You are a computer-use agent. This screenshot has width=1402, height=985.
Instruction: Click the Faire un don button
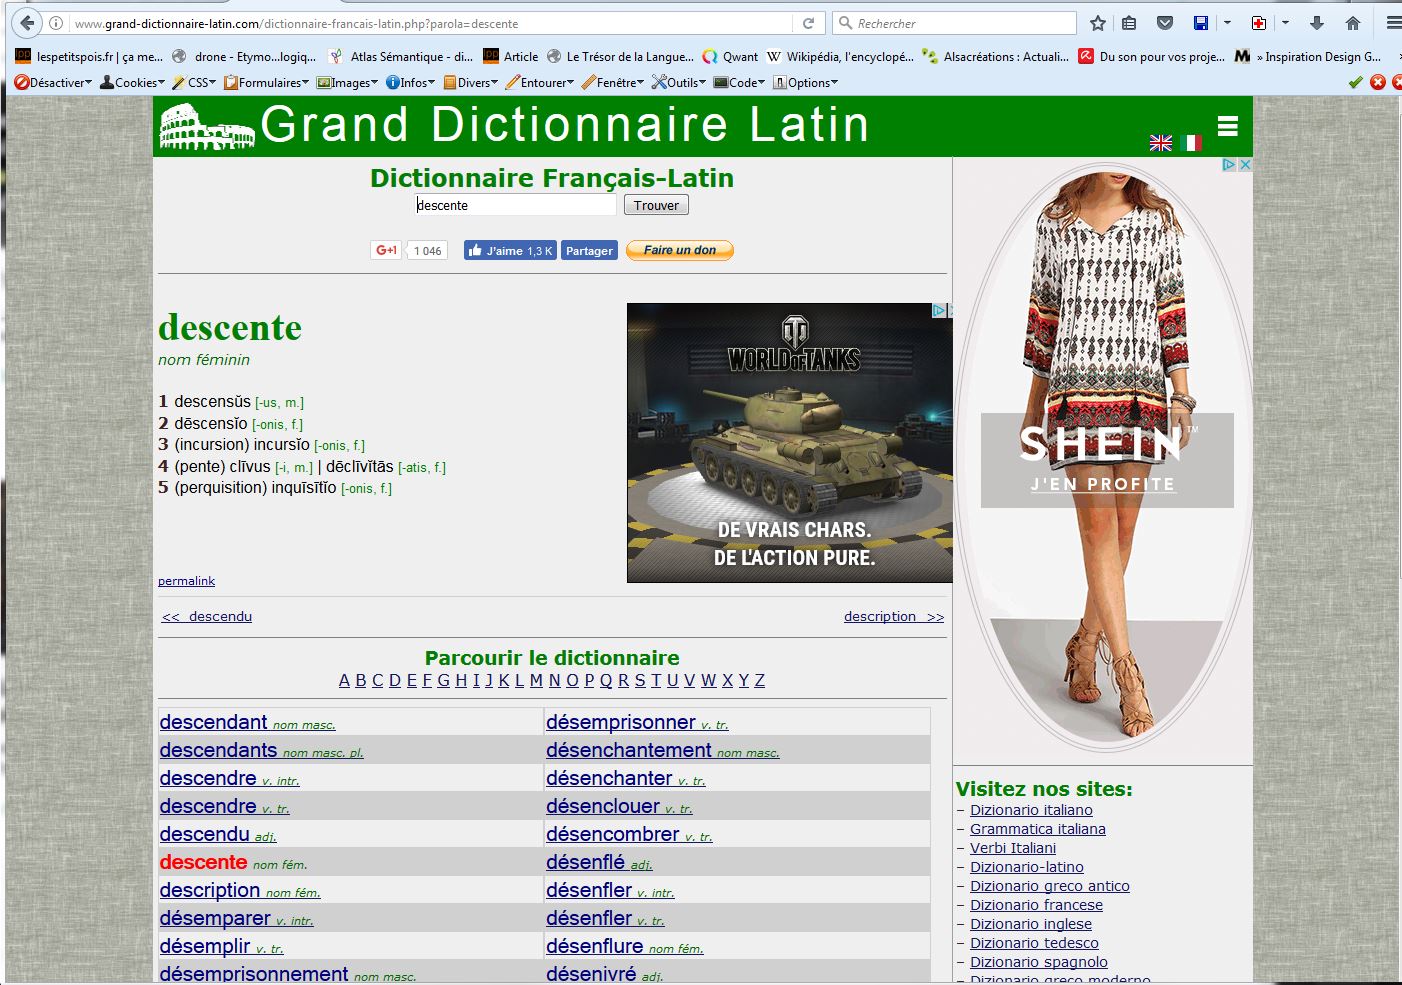tap(679, 251)
